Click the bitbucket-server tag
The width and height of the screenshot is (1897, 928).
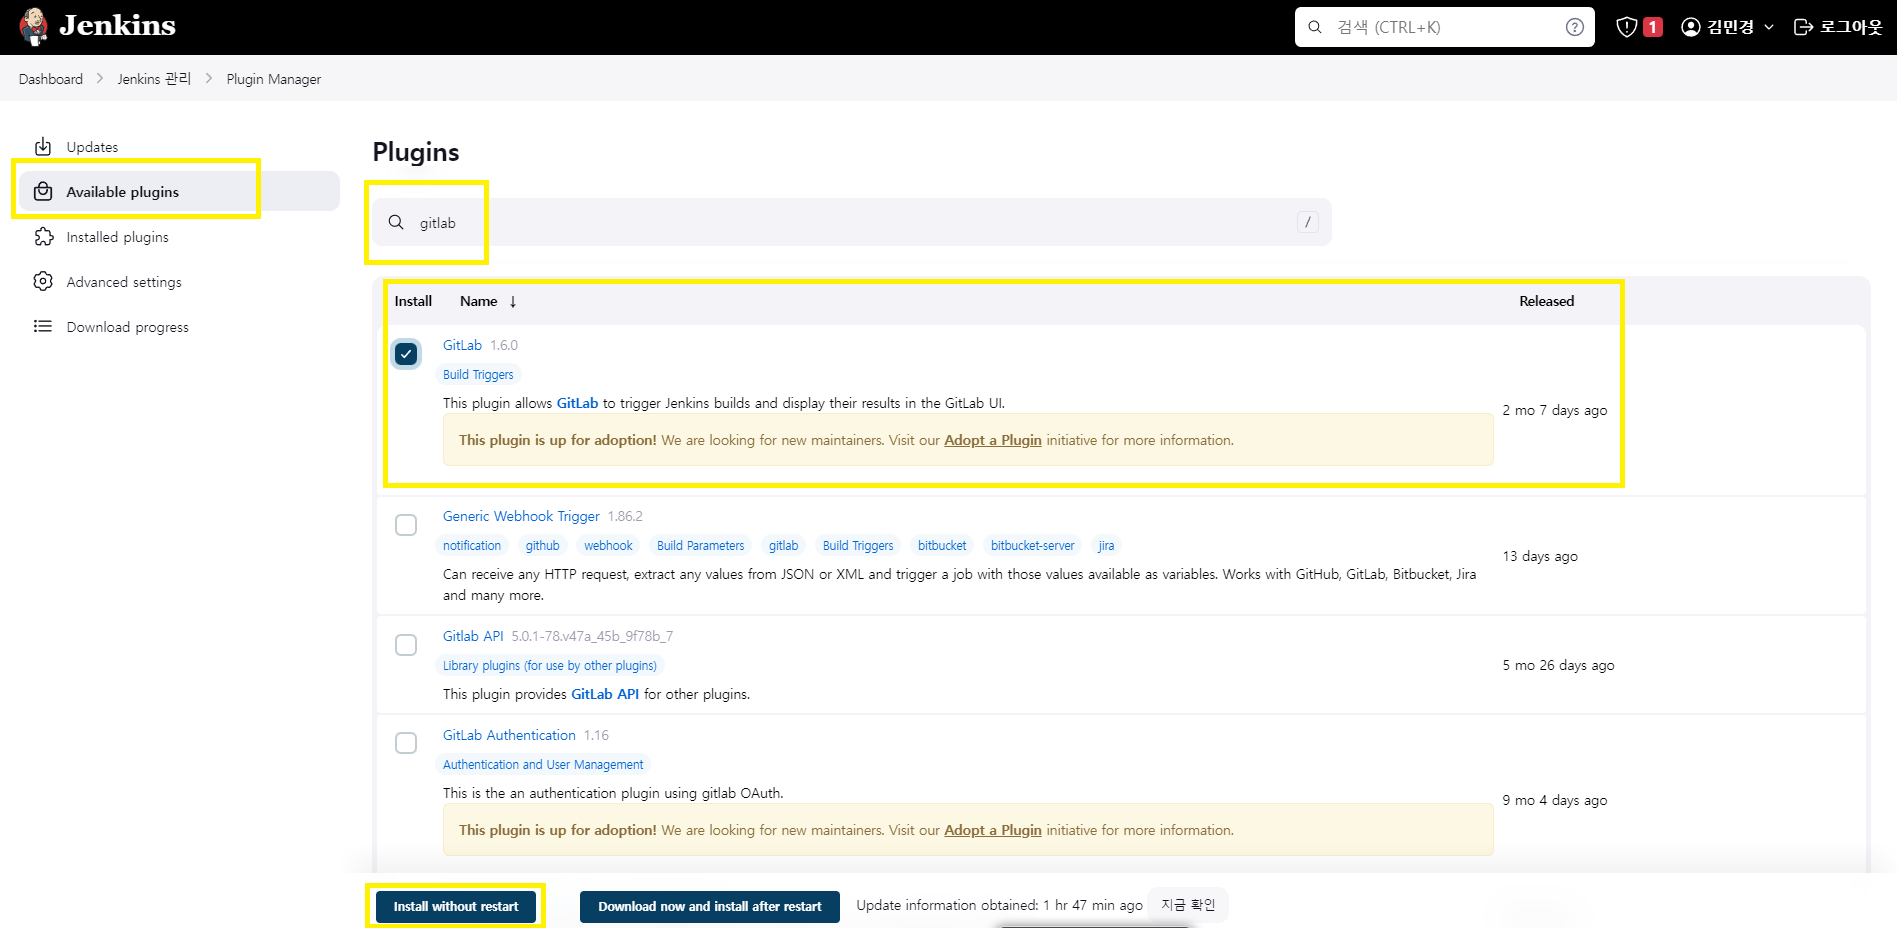pos(1032,546)
